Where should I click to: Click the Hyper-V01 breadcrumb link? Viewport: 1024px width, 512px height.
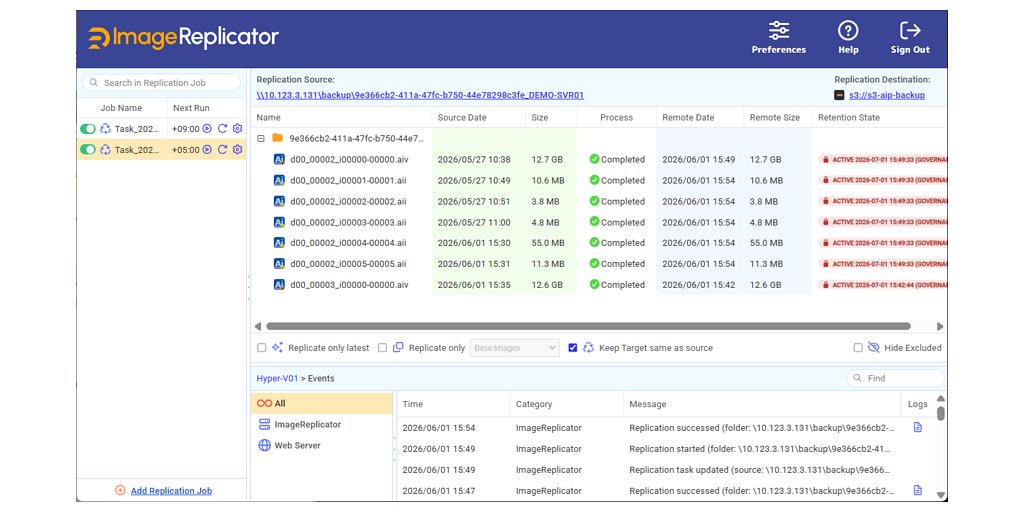pyautogui.click(x=277, y=378)
